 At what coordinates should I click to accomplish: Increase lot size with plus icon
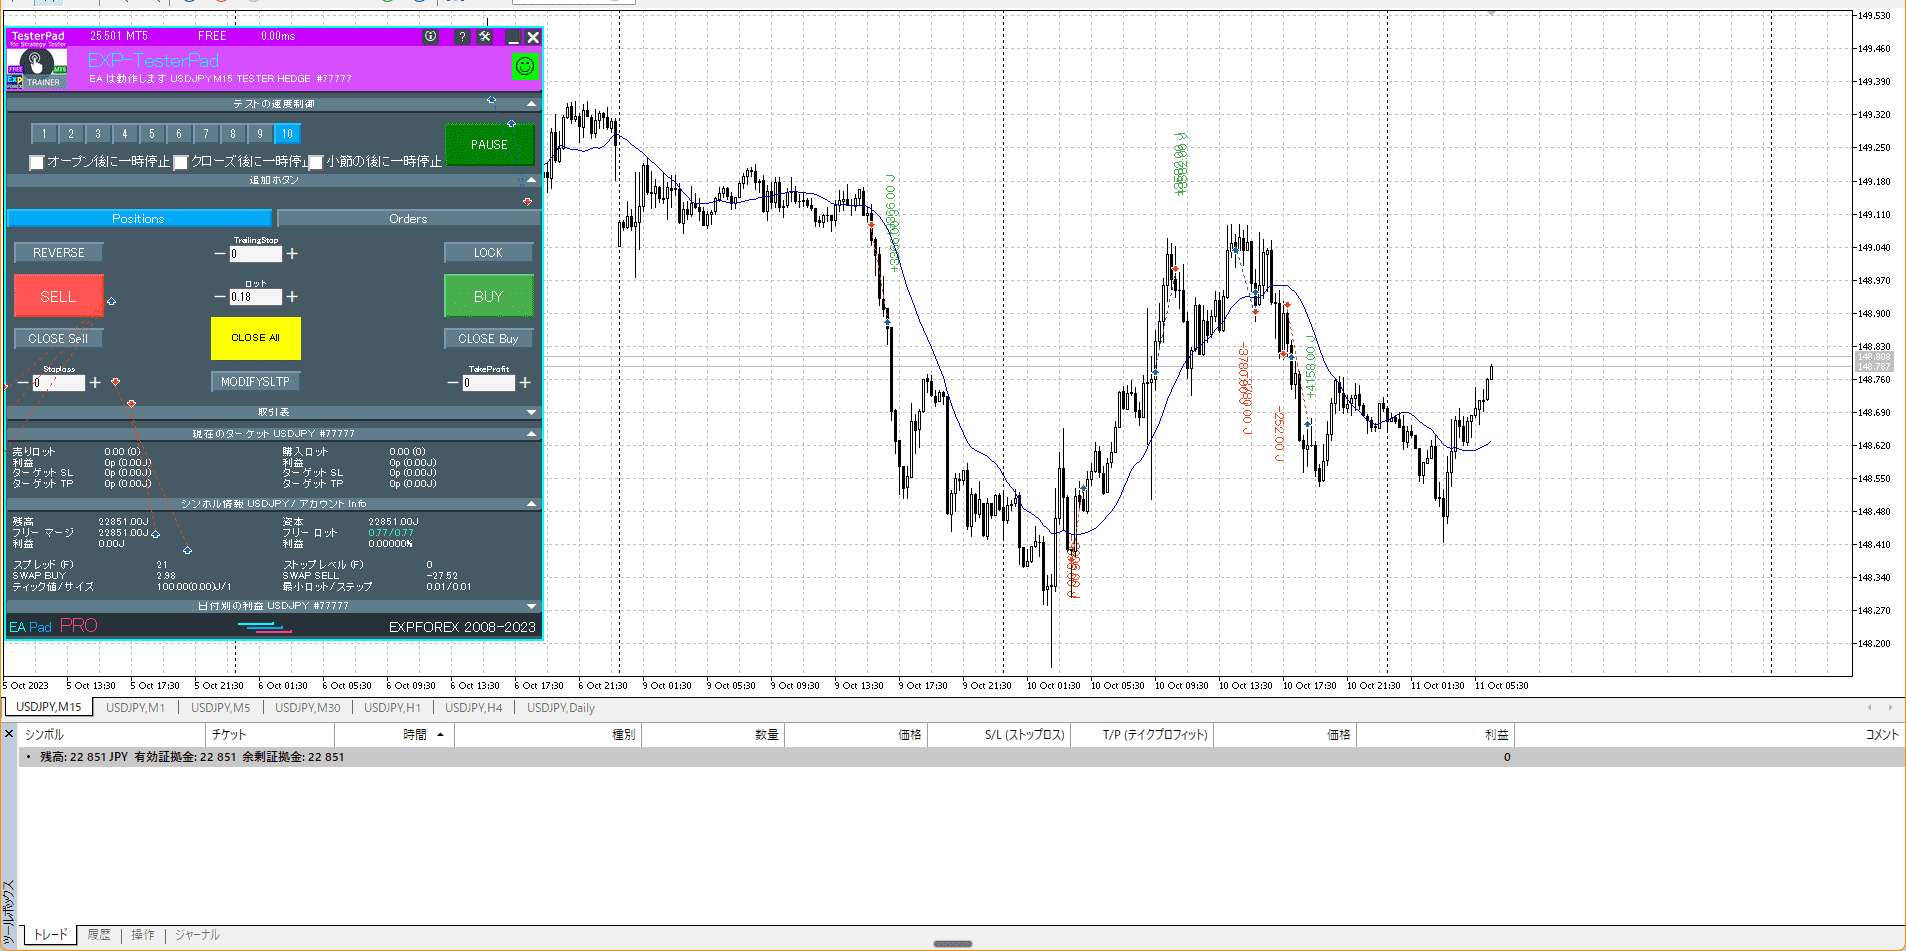tap(292, 297)
